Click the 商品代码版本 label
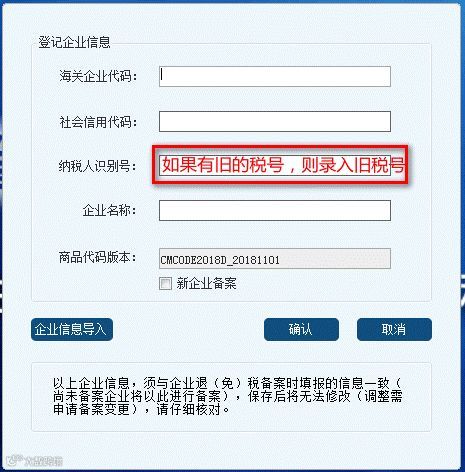Image resolution: width=465 pixels, height=472 pixels. click(98, 257)
